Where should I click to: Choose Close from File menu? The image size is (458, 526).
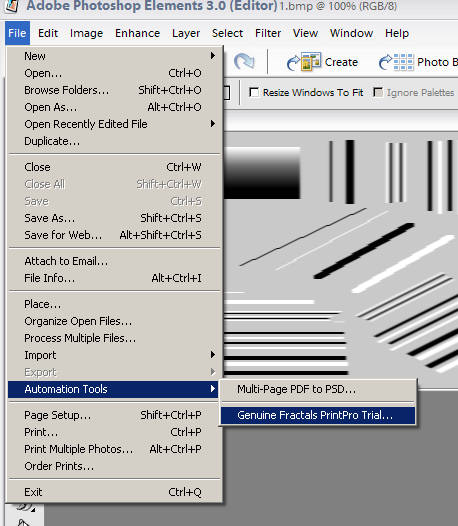(x=114, y=167)
